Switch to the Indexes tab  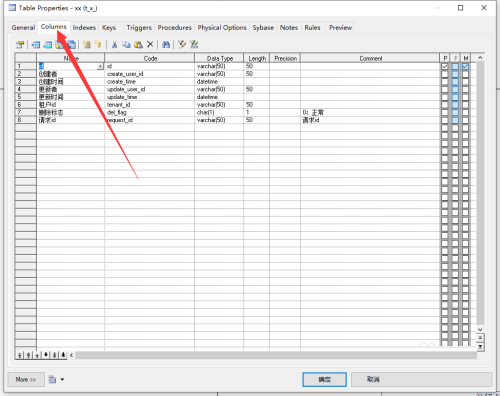pos(84,27)
